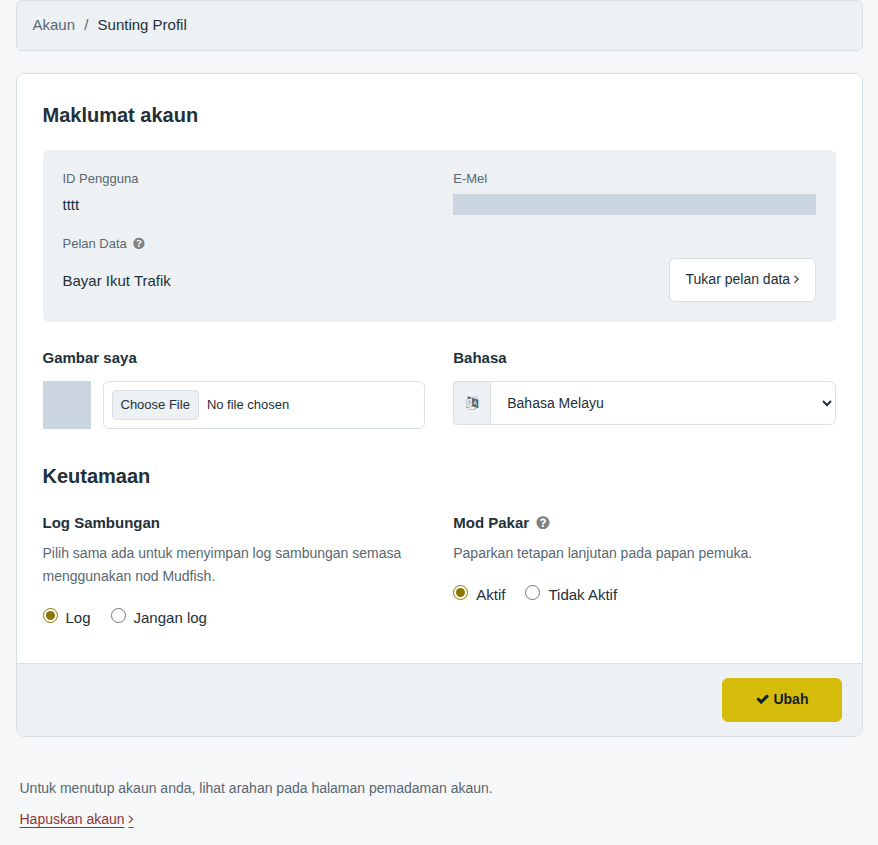The height and width of the screenshot is (845, 878).
Task: Click the checkmark icon on Ubah button
Action: coord(762,699)
